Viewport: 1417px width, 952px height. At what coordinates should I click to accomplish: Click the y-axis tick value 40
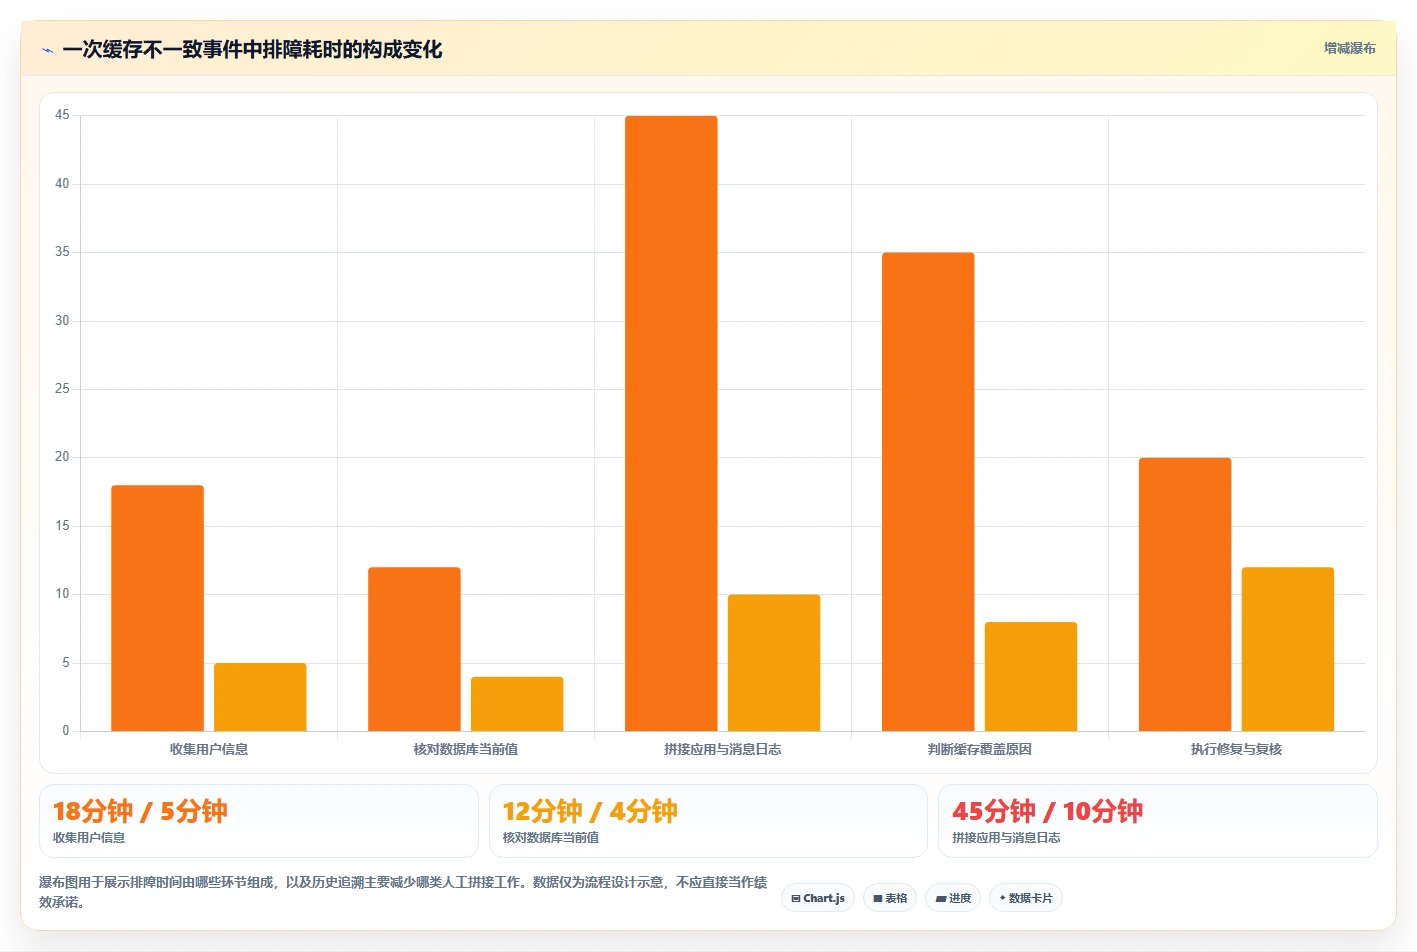click(63, 184)
